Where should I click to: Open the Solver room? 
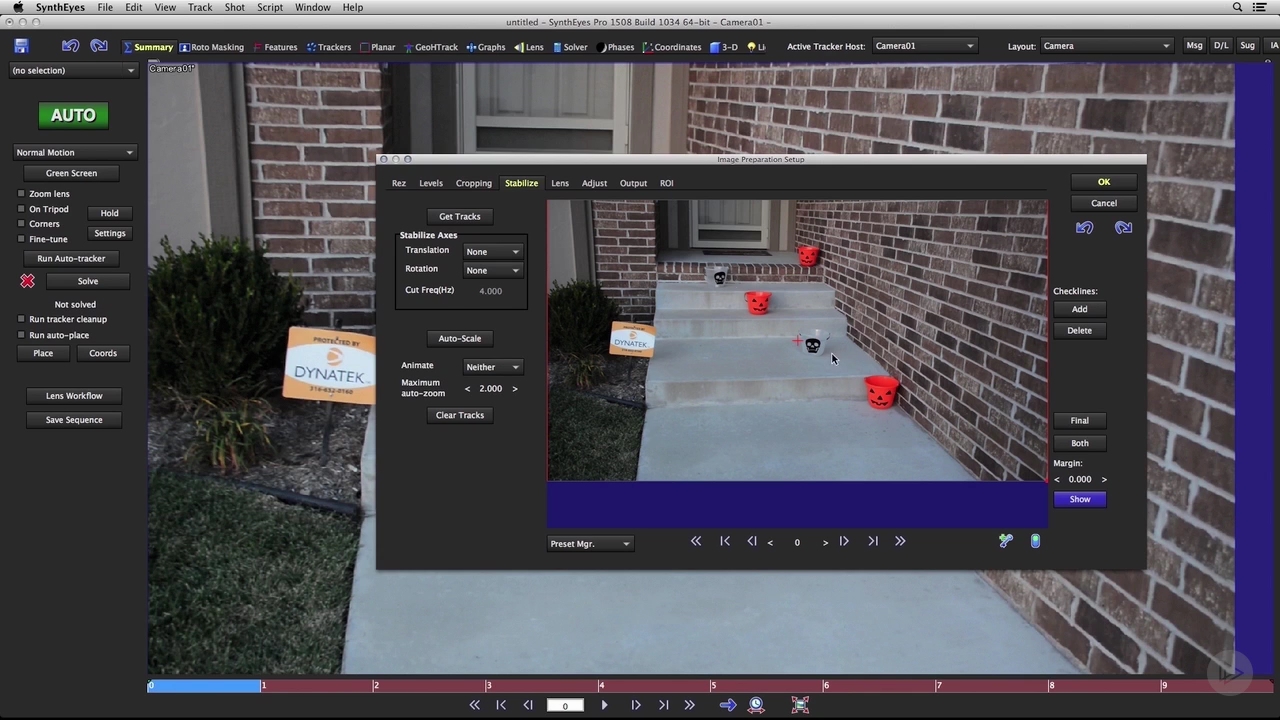(x=570, y=47)
